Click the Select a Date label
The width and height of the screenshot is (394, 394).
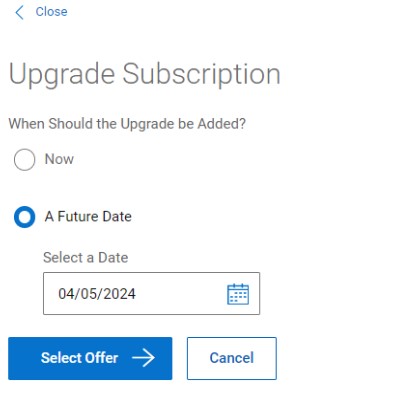[x=86, y=258]
